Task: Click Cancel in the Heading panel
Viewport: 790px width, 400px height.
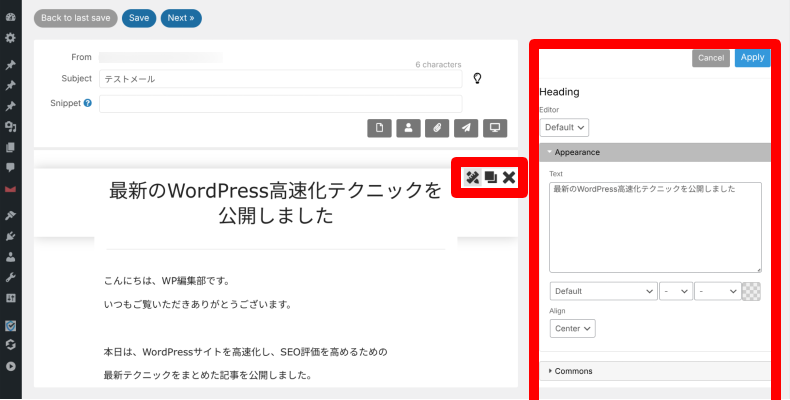Action: click(x=711, y=58)
